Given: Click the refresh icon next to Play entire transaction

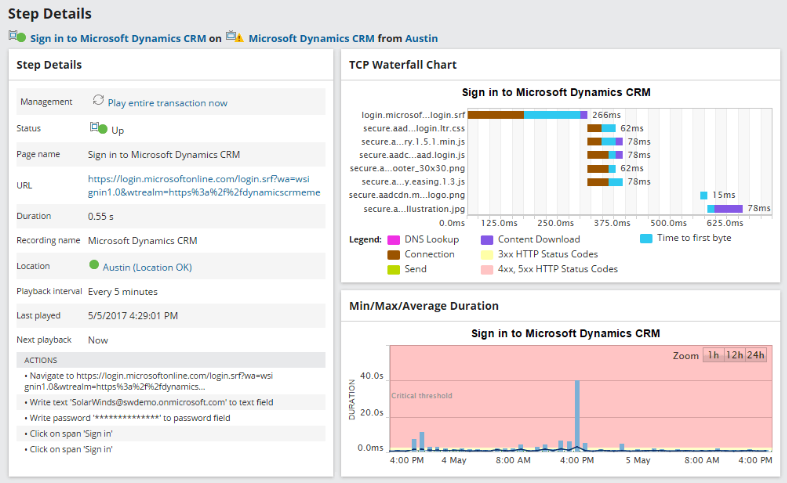Looking at the screenshot, I should 98,101.
